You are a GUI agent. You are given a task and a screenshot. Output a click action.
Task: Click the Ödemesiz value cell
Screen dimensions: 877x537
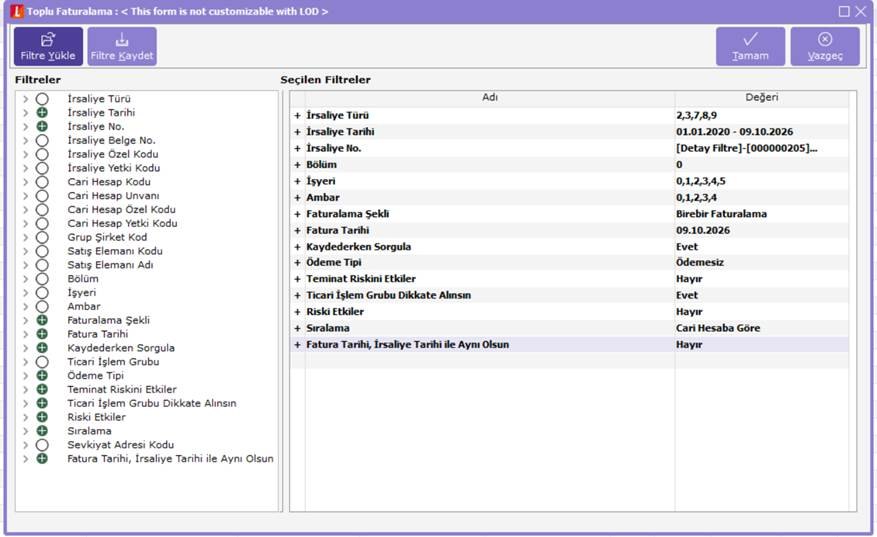point(761,263)
